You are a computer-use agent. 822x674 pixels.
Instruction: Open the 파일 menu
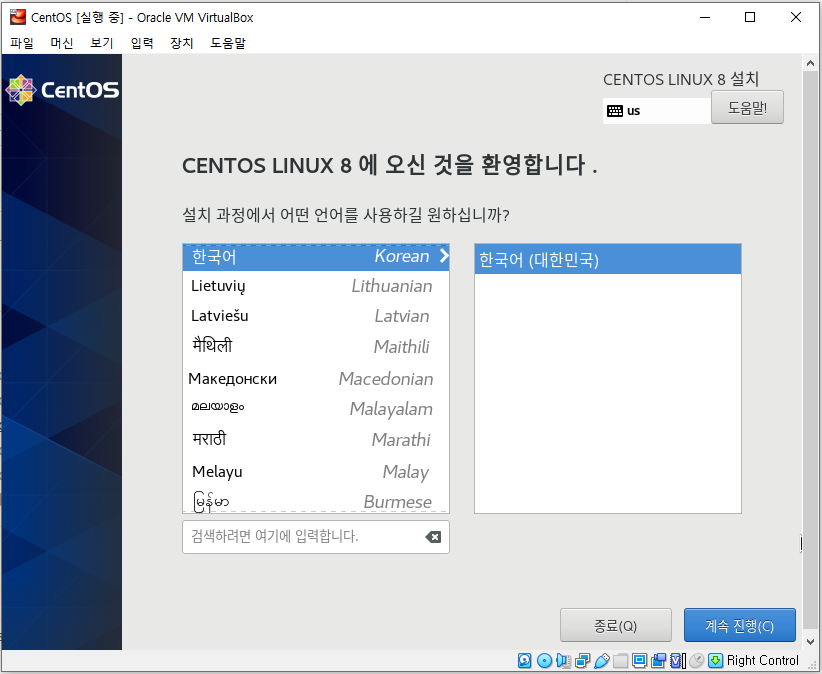tap(22, 43)
